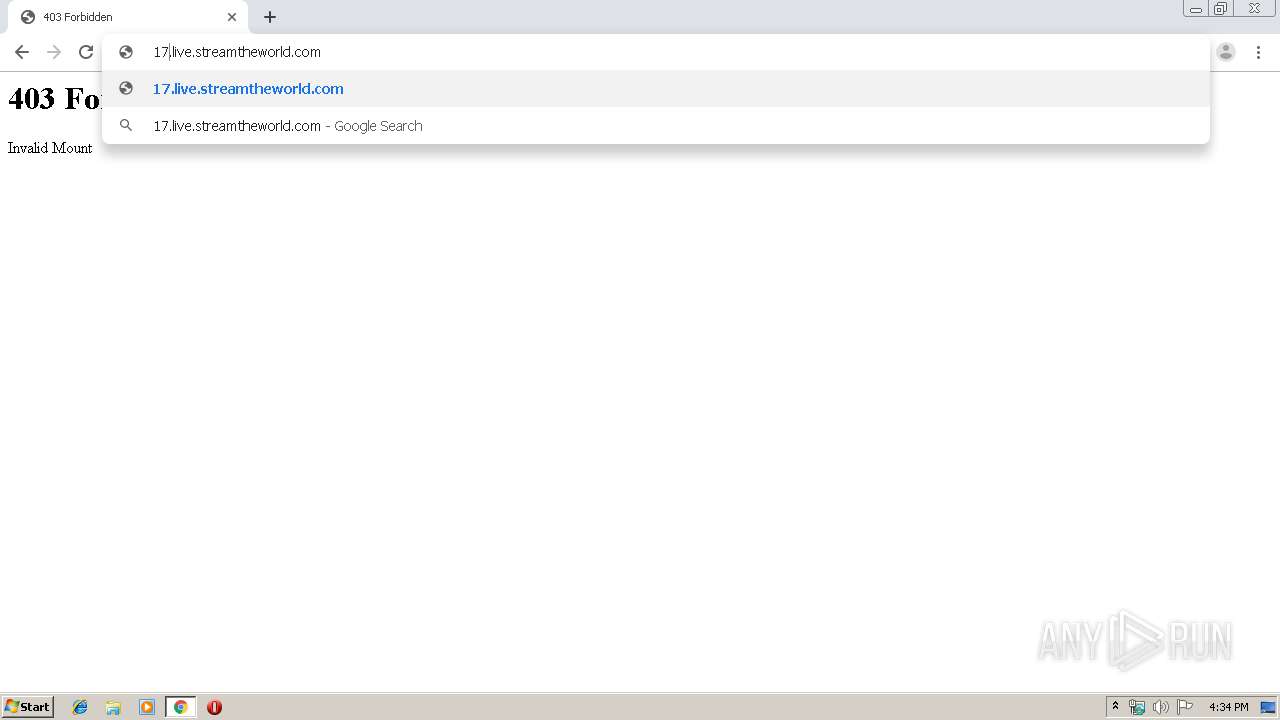Choose the Google Search suggestion for 17.live.streamtheworld.com
The height and width of the screenshot is (720, 1280).
656,126
